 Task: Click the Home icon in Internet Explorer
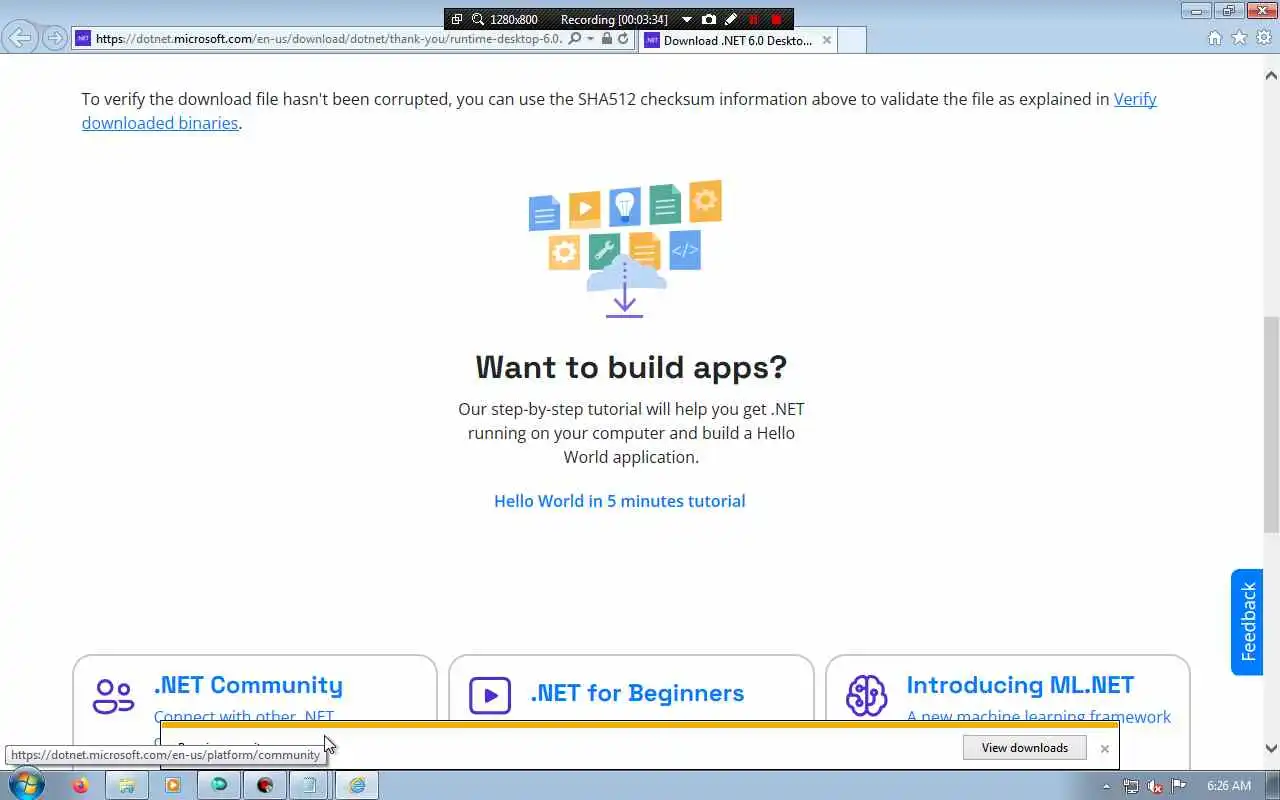(1215, 38)
